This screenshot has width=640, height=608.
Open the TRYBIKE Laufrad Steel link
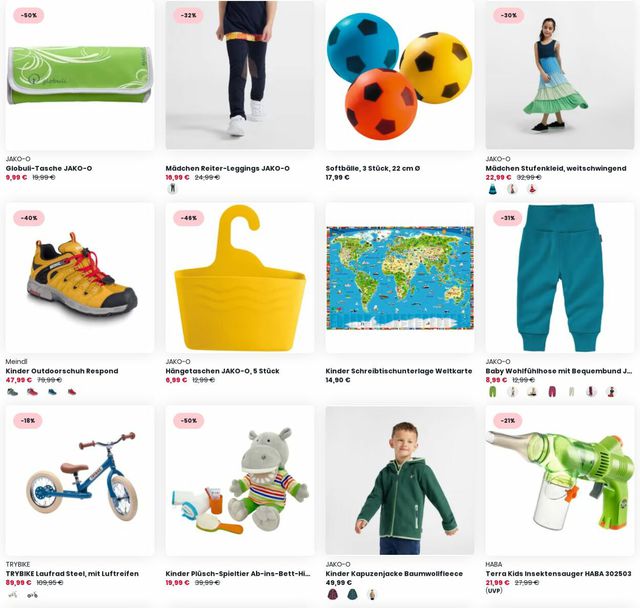coord(72,574)
